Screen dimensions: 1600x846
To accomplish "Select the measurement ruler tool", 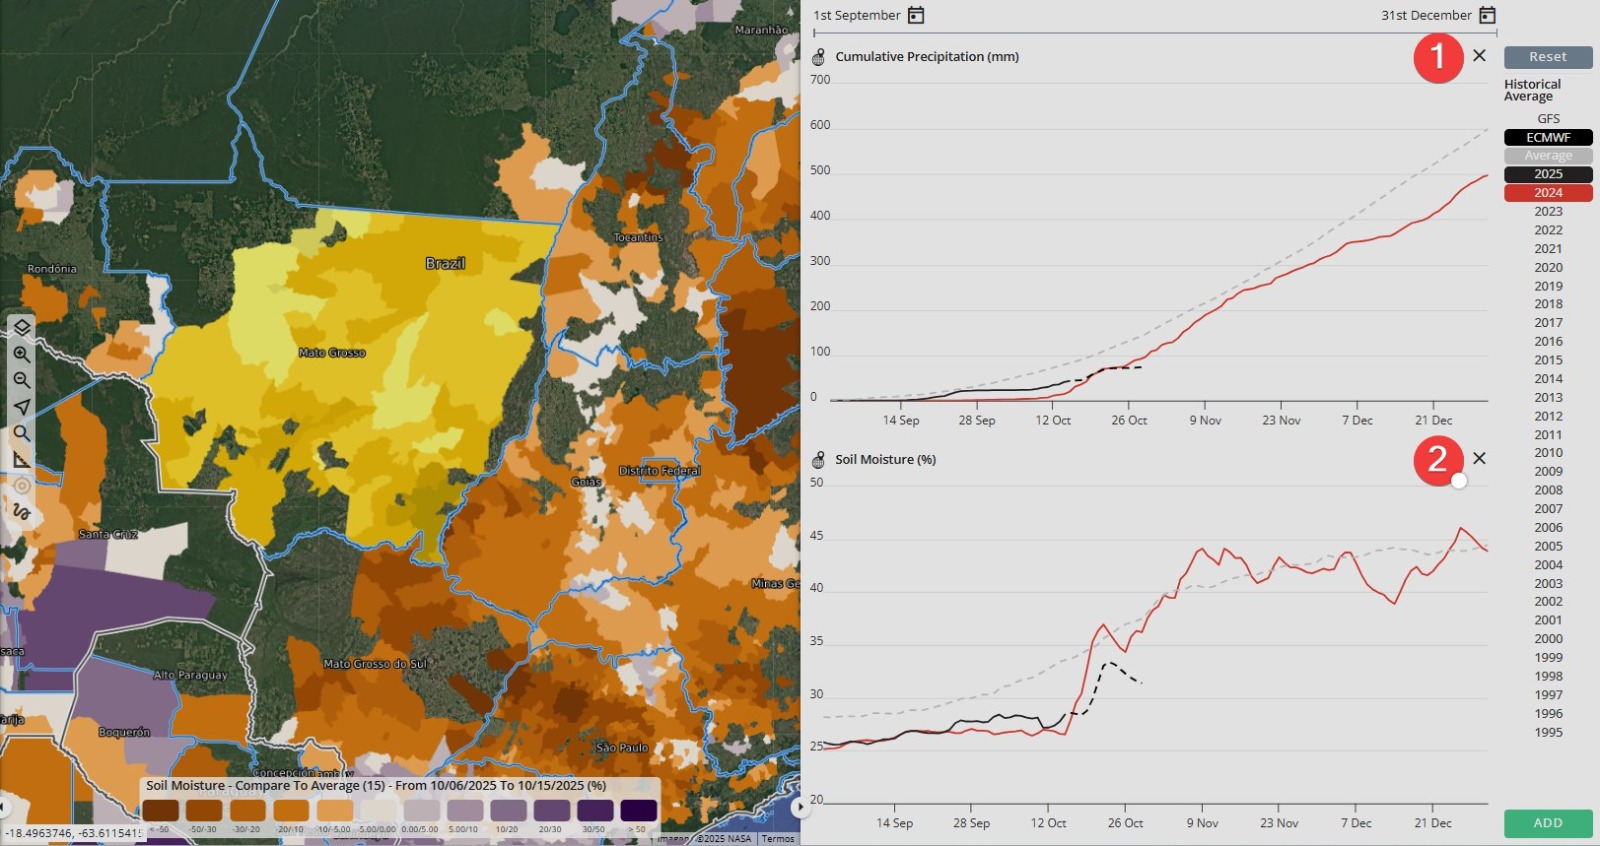I will 22,460.
